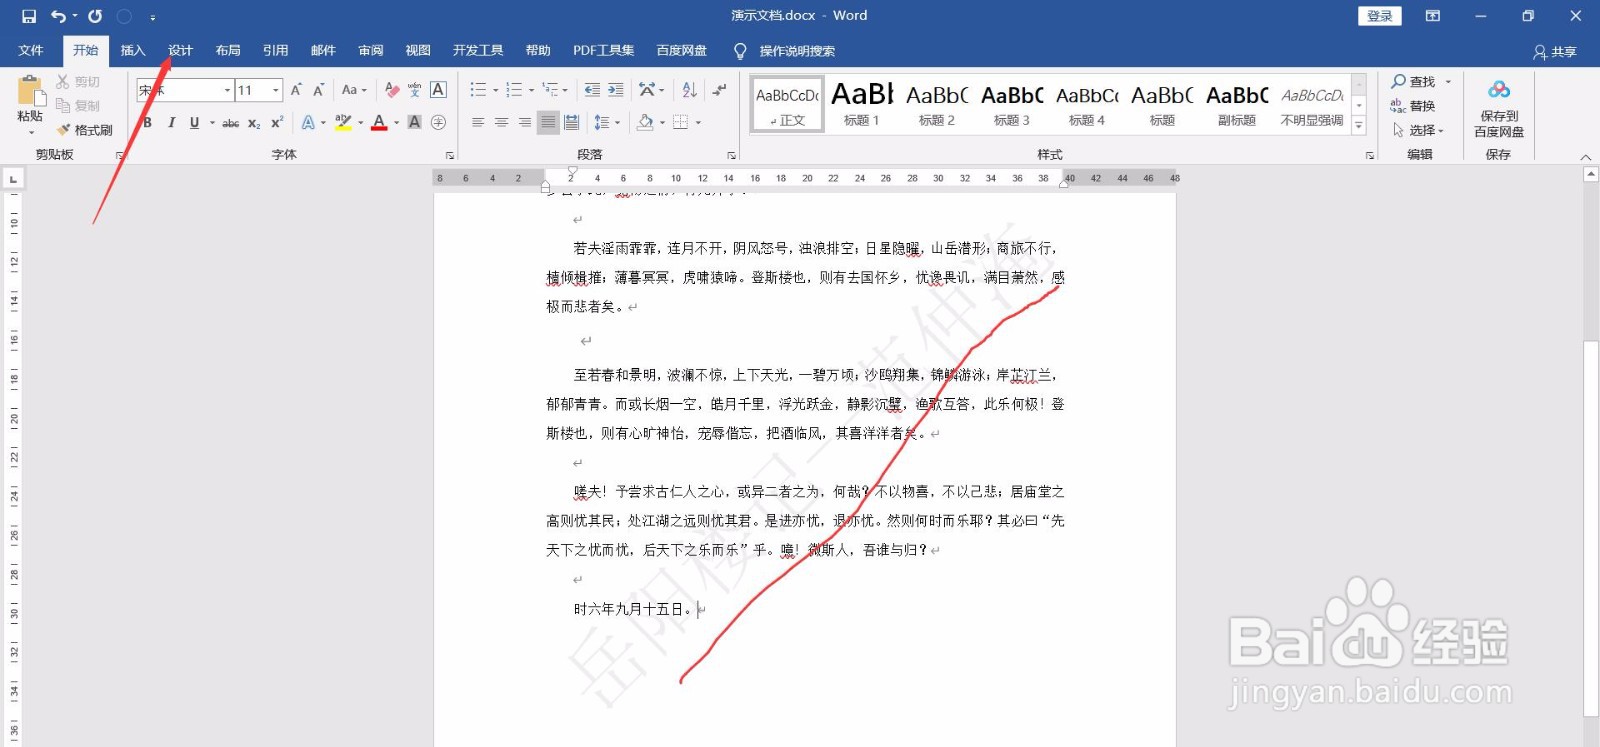Click the 共享 Share button
This screenshot has height=747, width=1600.
pyautogui.click(x=1555, y=52)
